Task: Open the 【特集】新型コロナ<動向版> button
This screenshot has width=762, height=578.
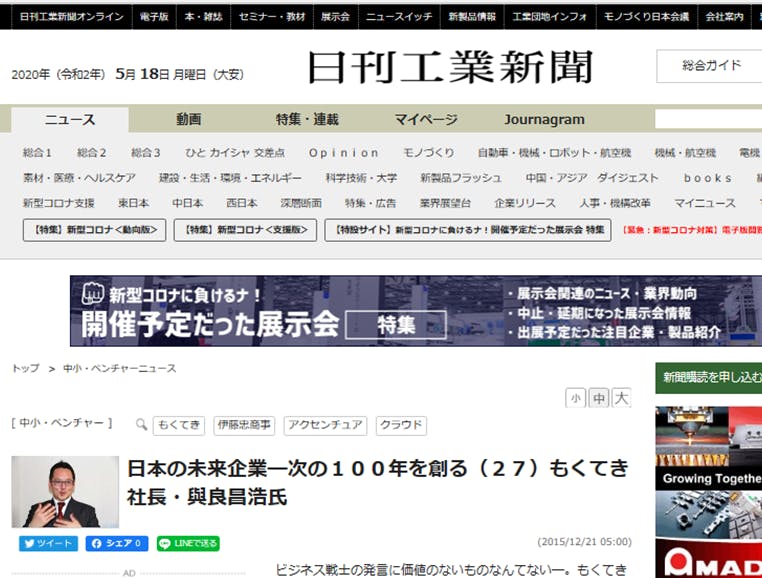Action: click(94, 230)
